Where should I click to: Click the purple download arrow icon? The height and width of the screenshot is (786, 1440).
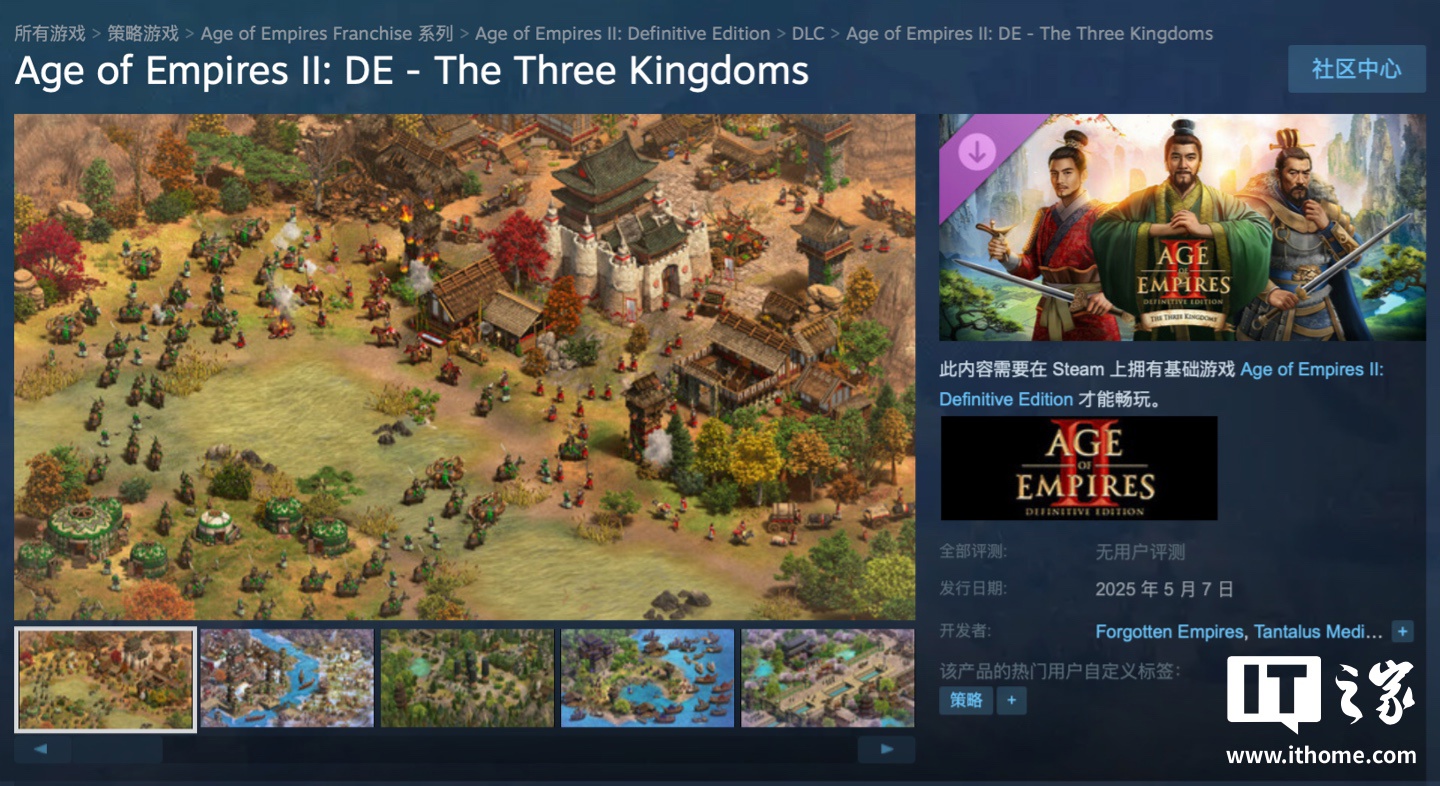coord(976,152)
